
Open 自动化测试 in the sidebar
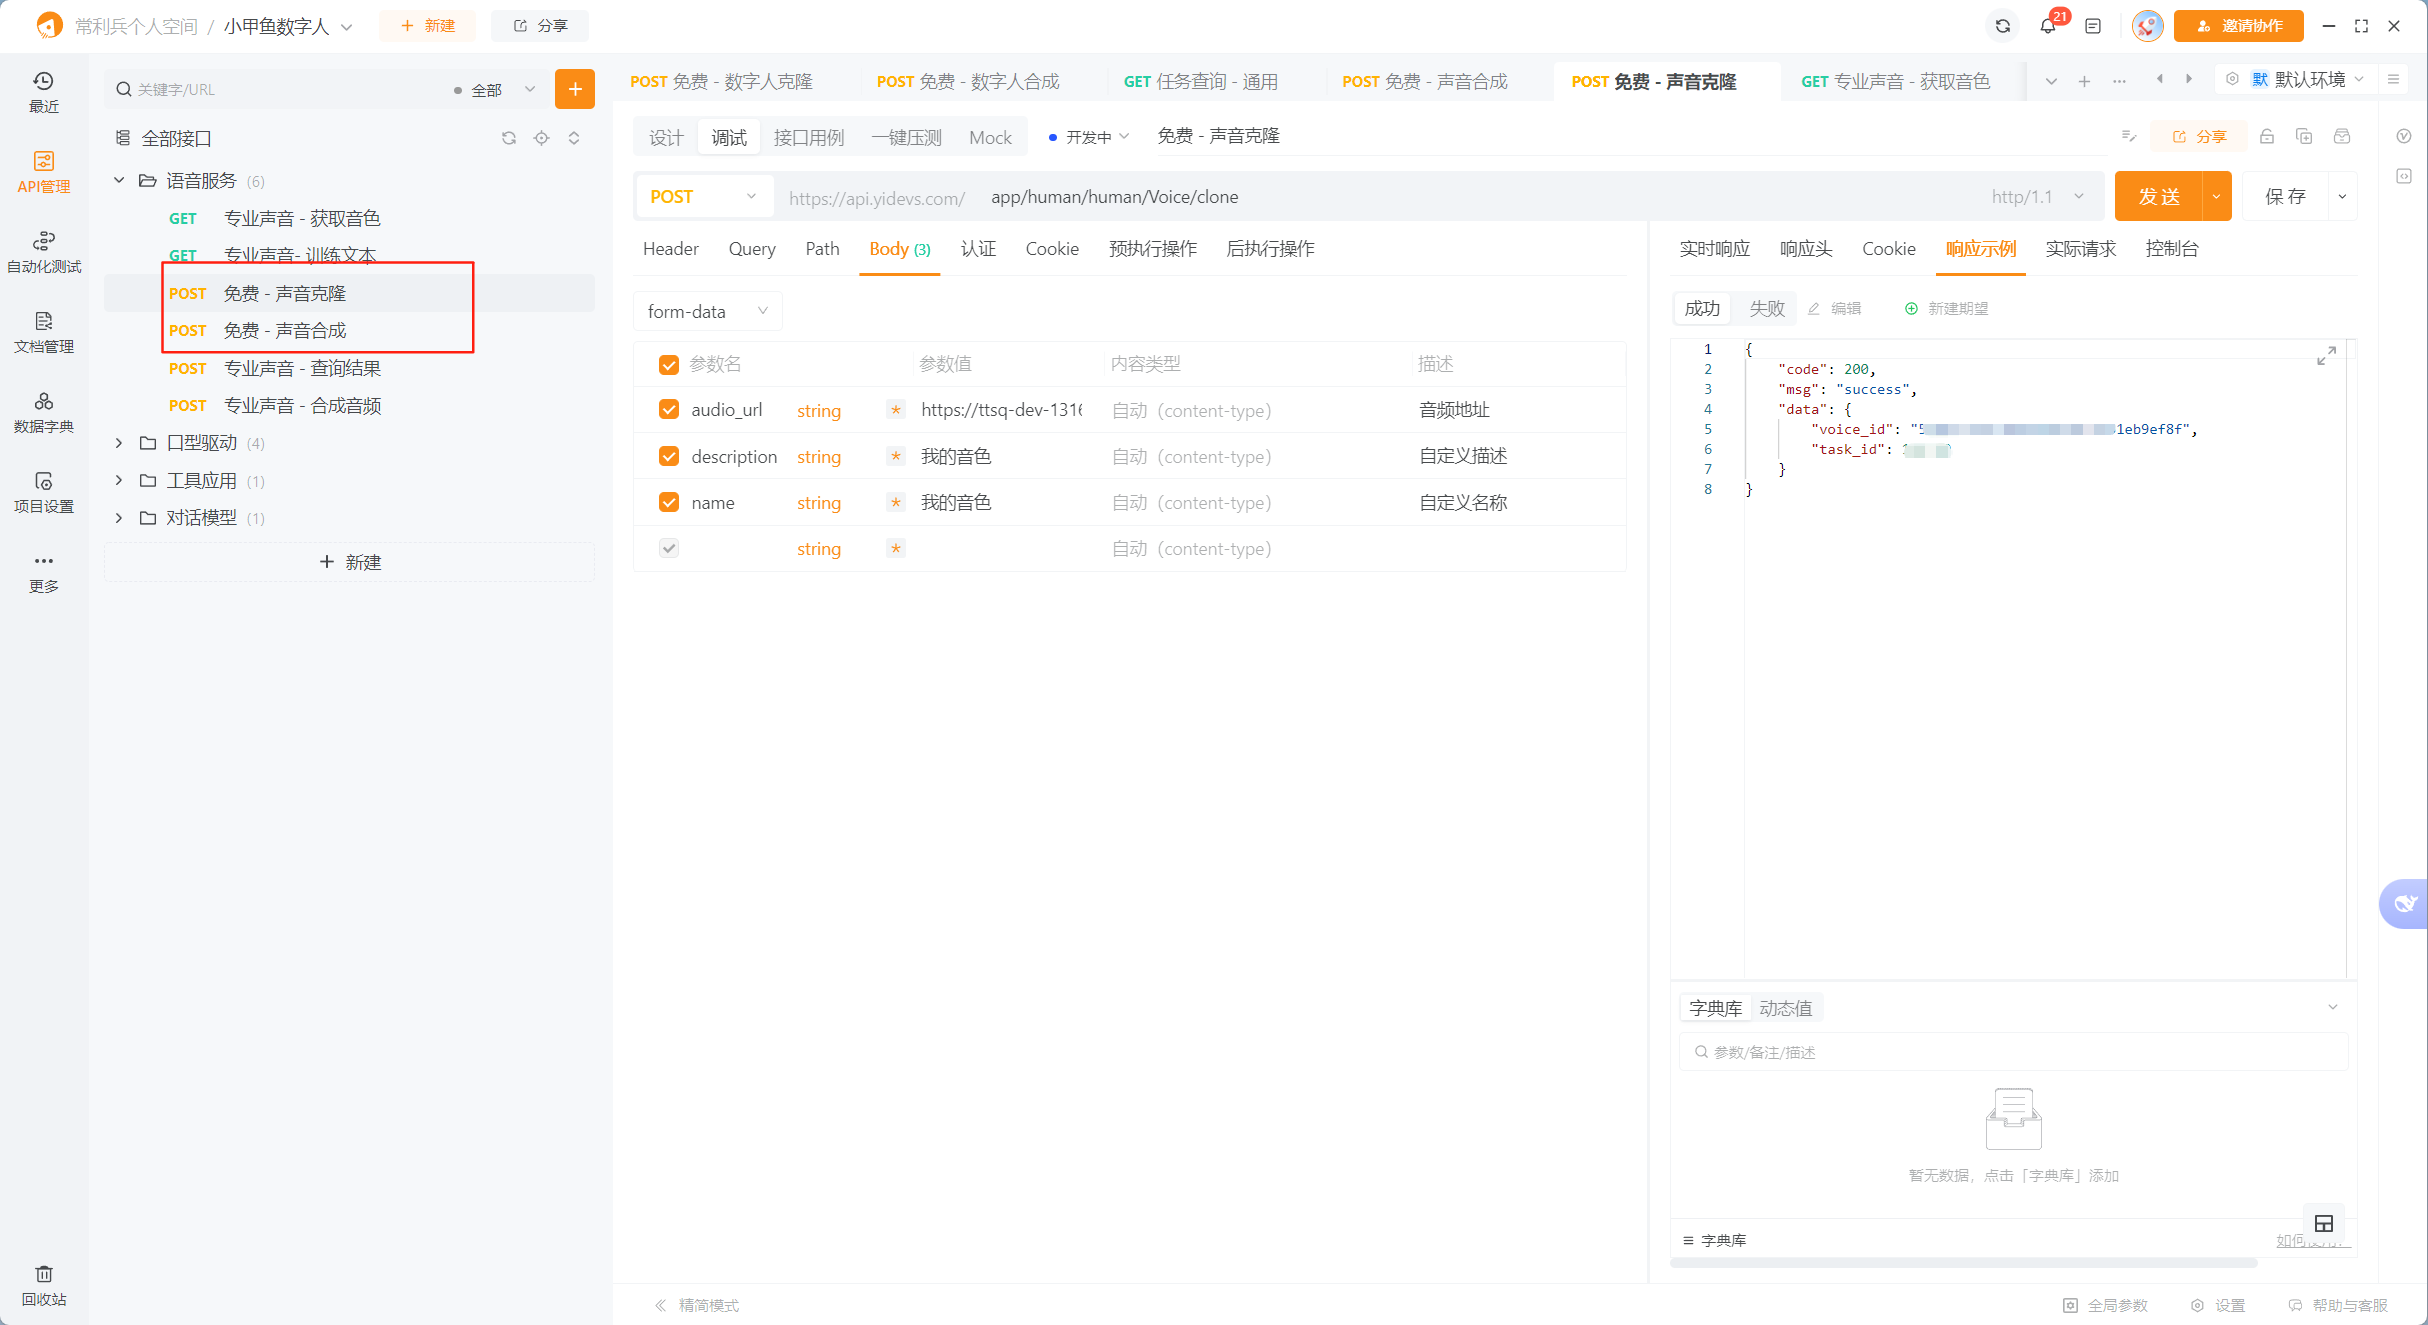click(x=43, y=252)
